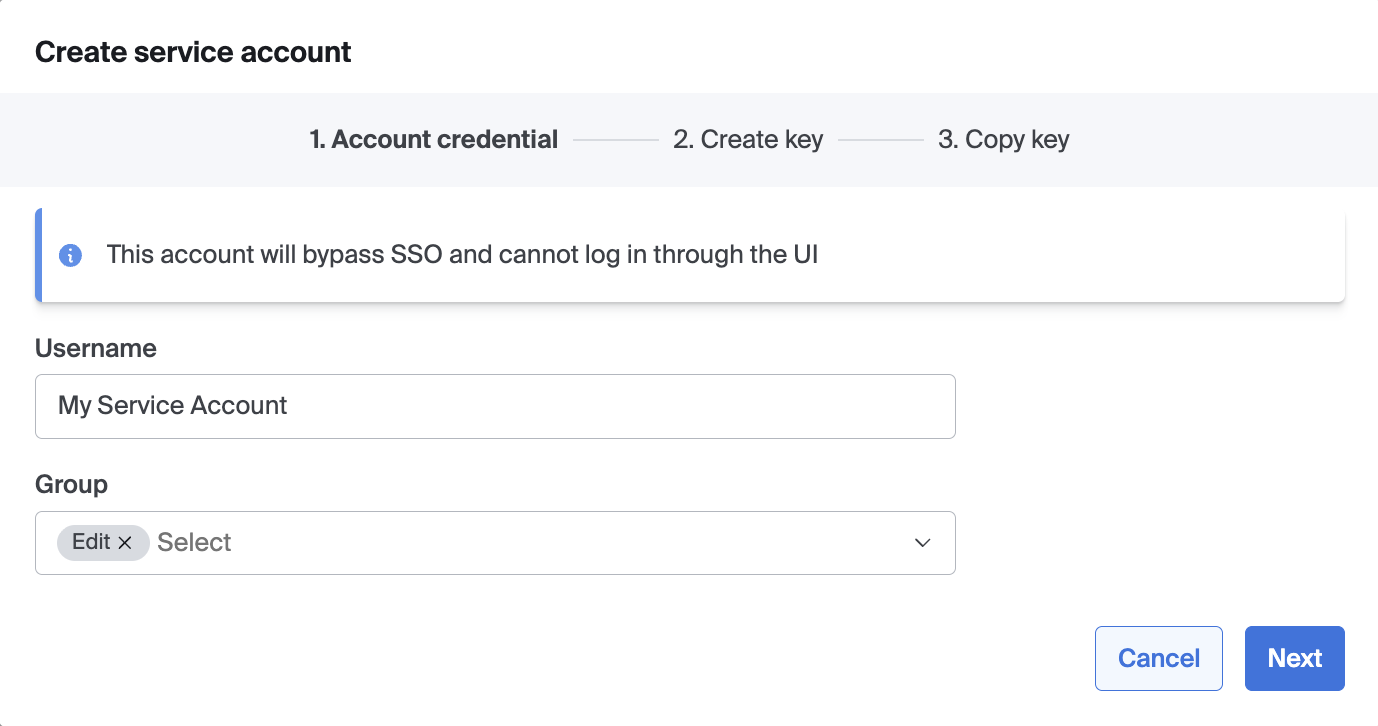Click the connector line before Copy key
This screenshot has width=1378, height=726.
(x=880, y=140)
